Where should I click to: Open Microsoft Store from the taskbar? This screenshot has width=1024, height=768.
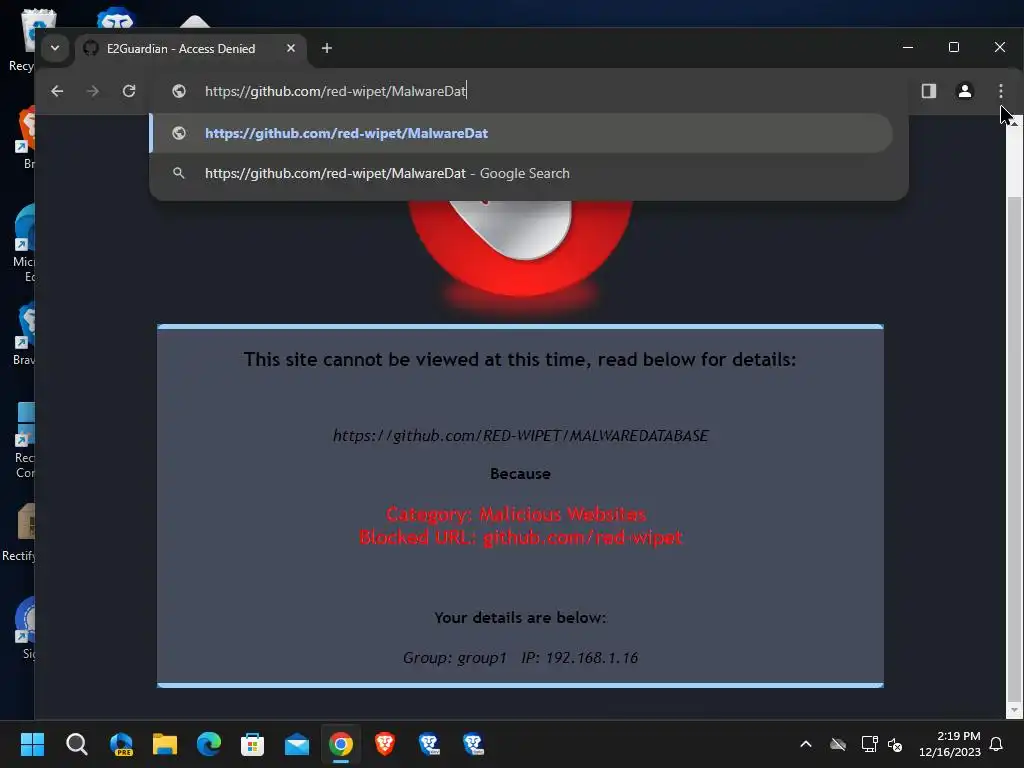click(x=253, y=744)
